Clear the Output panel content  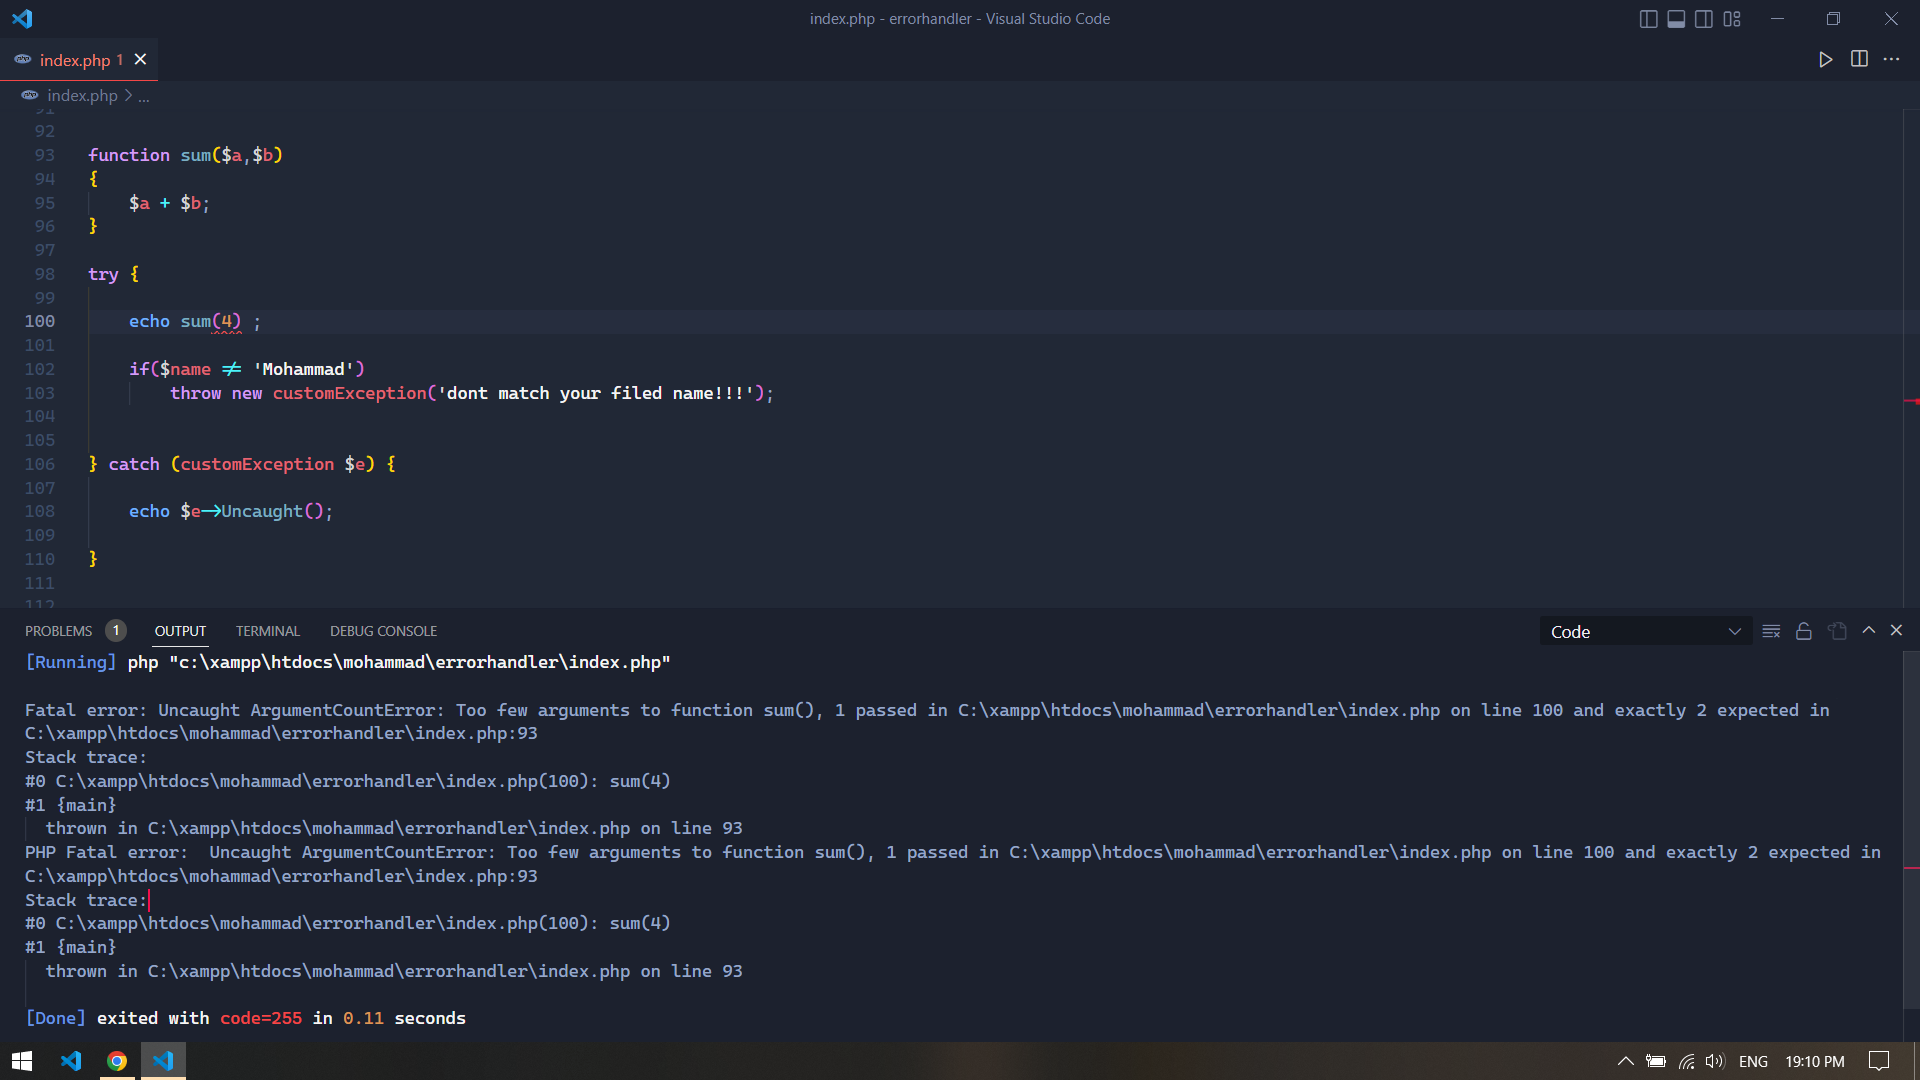pos(1772,631)
